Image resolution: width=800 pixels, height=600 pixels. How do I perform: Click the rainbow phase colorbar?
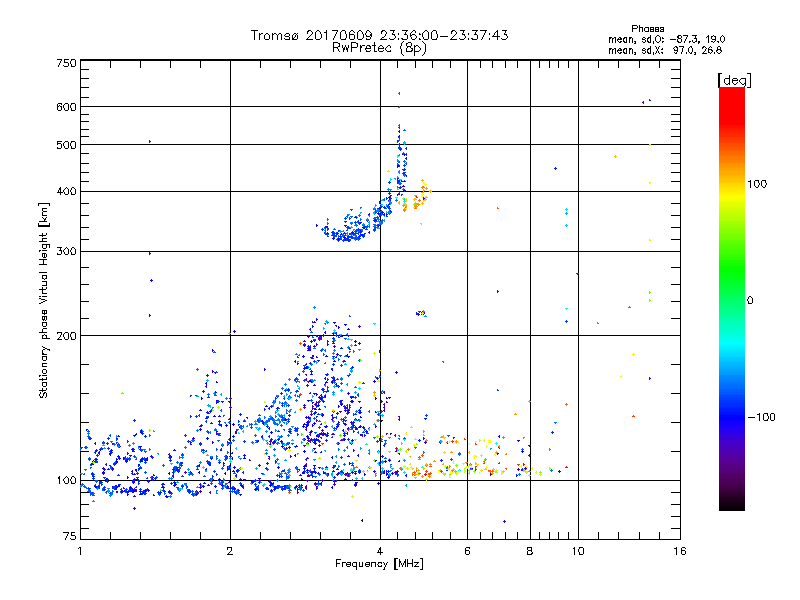click(x=732, y=299)
